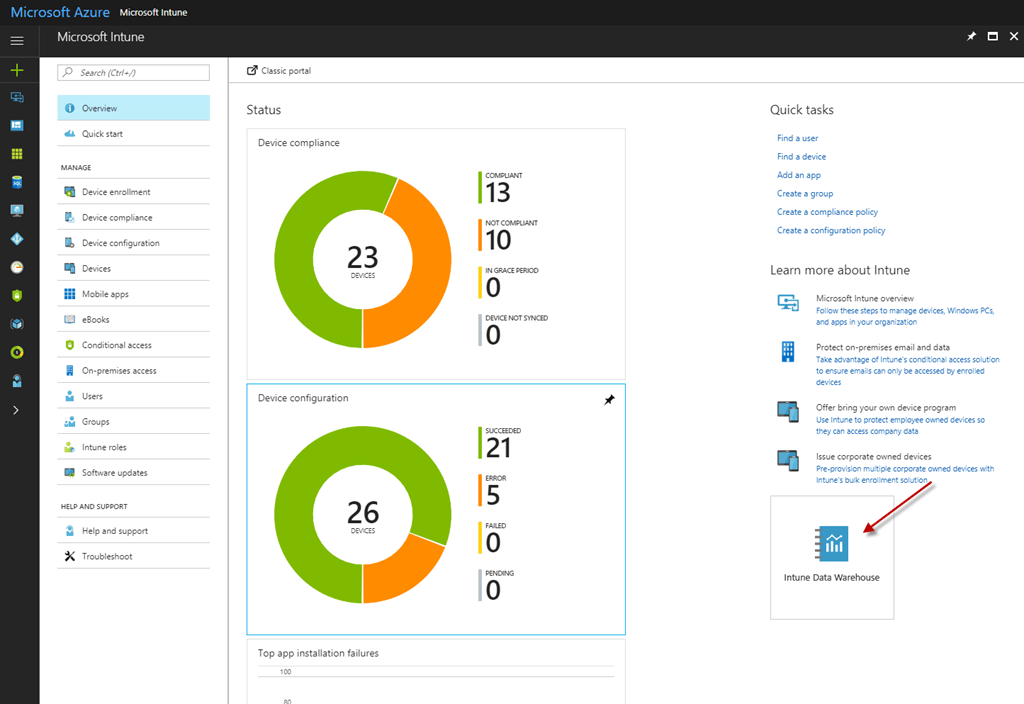
Task: Click the Pending 0 count
Action: click(x=493, y=590)
